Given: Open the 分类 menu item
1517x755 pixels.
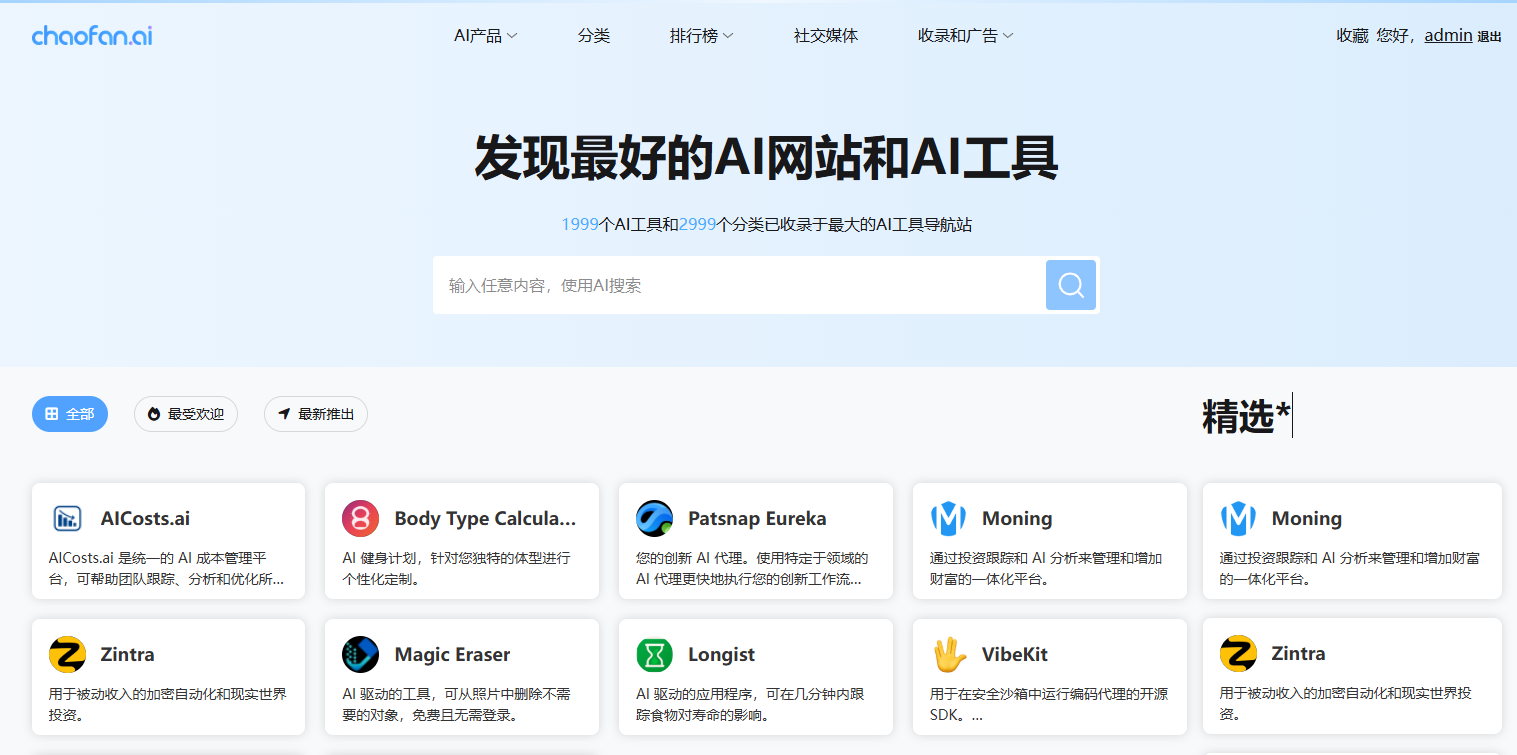Looking at the screenshot, I should click(x=594, y=36).
